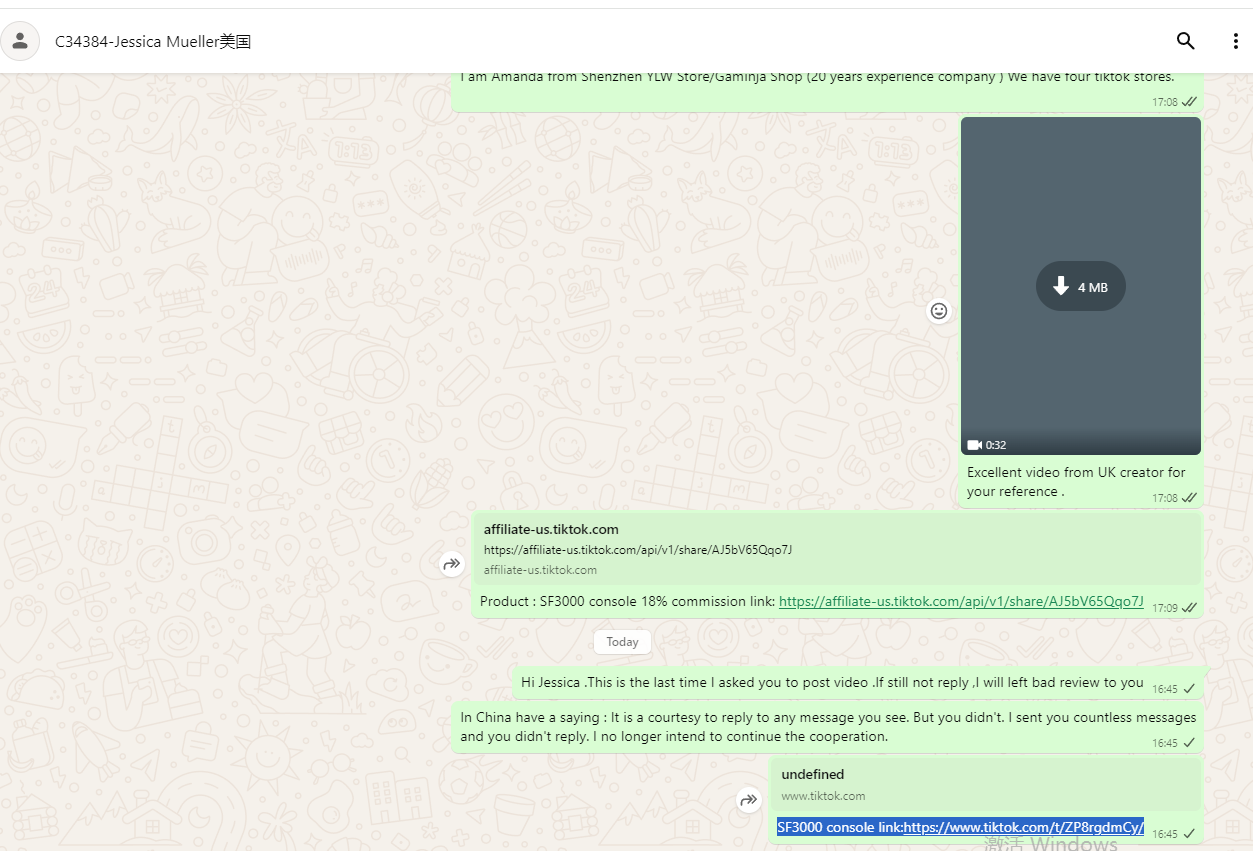Download the 4 MB video
1253x851 pixels.
tap(1080, 287)
